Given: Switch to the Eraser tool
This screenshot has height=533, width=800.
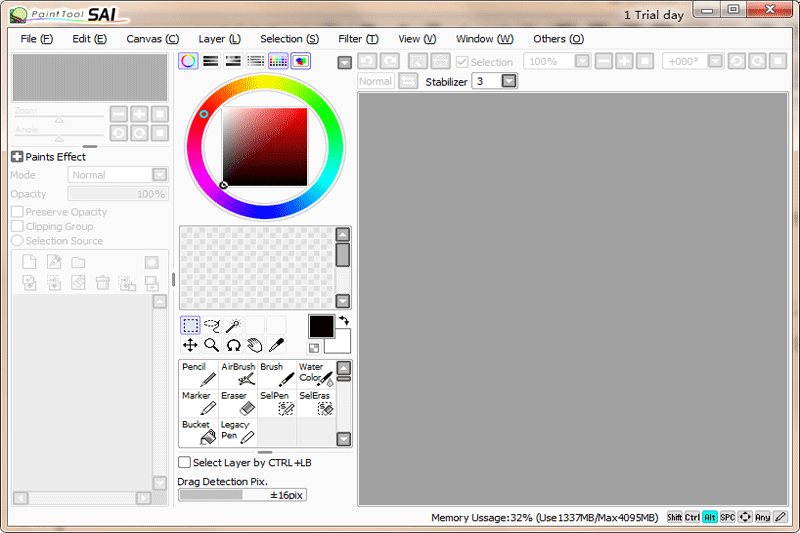Looking at the screenshot, I should [237, 403].
